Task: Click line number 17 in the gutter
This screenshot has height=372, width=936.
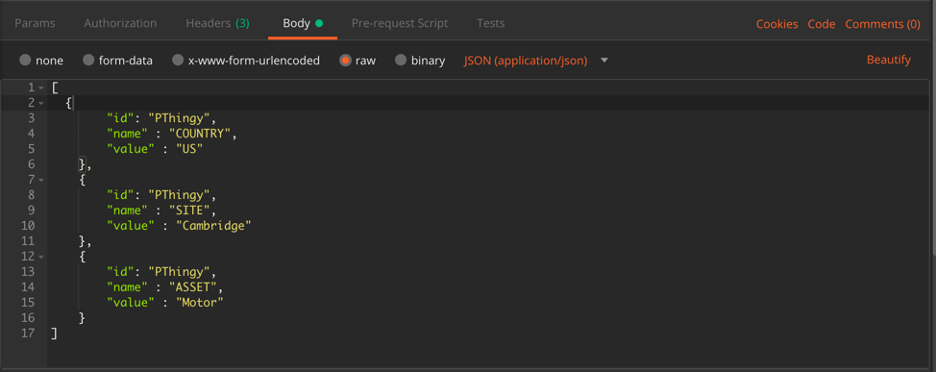Action: click(x=28, y=333)
